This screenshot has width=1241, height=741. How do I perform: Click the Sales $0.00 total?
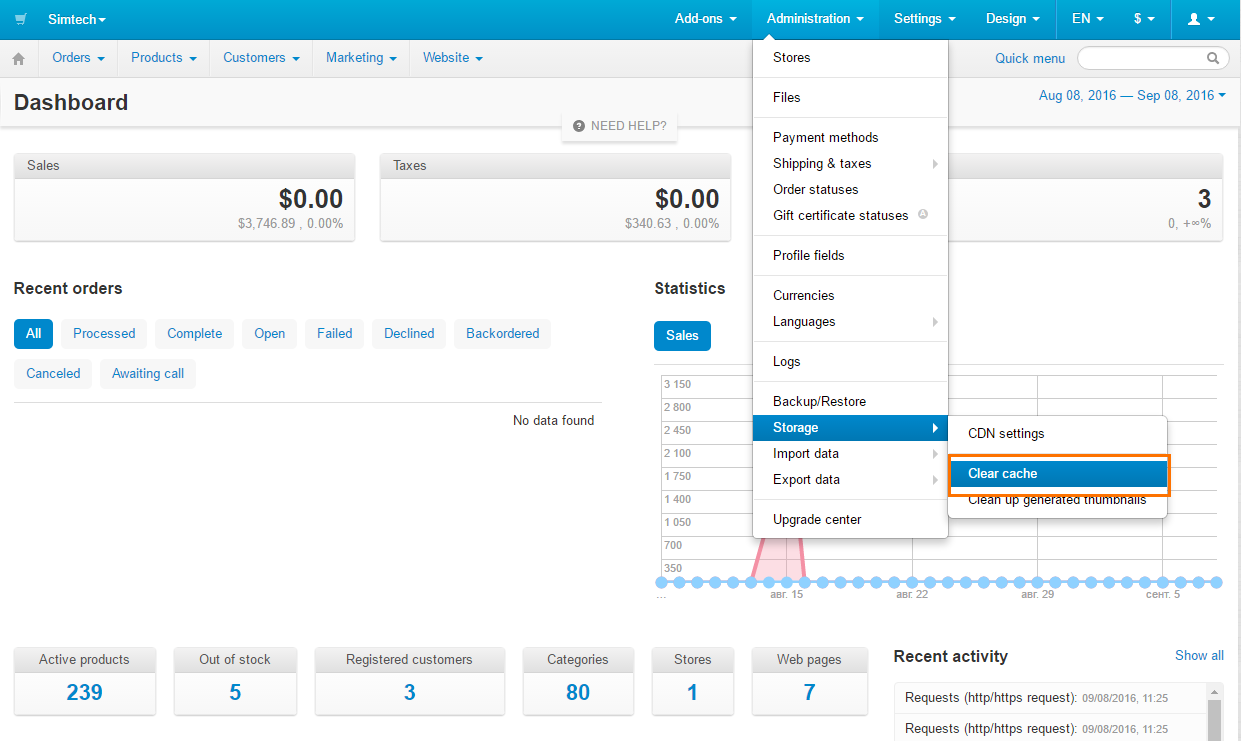(310, 199)
